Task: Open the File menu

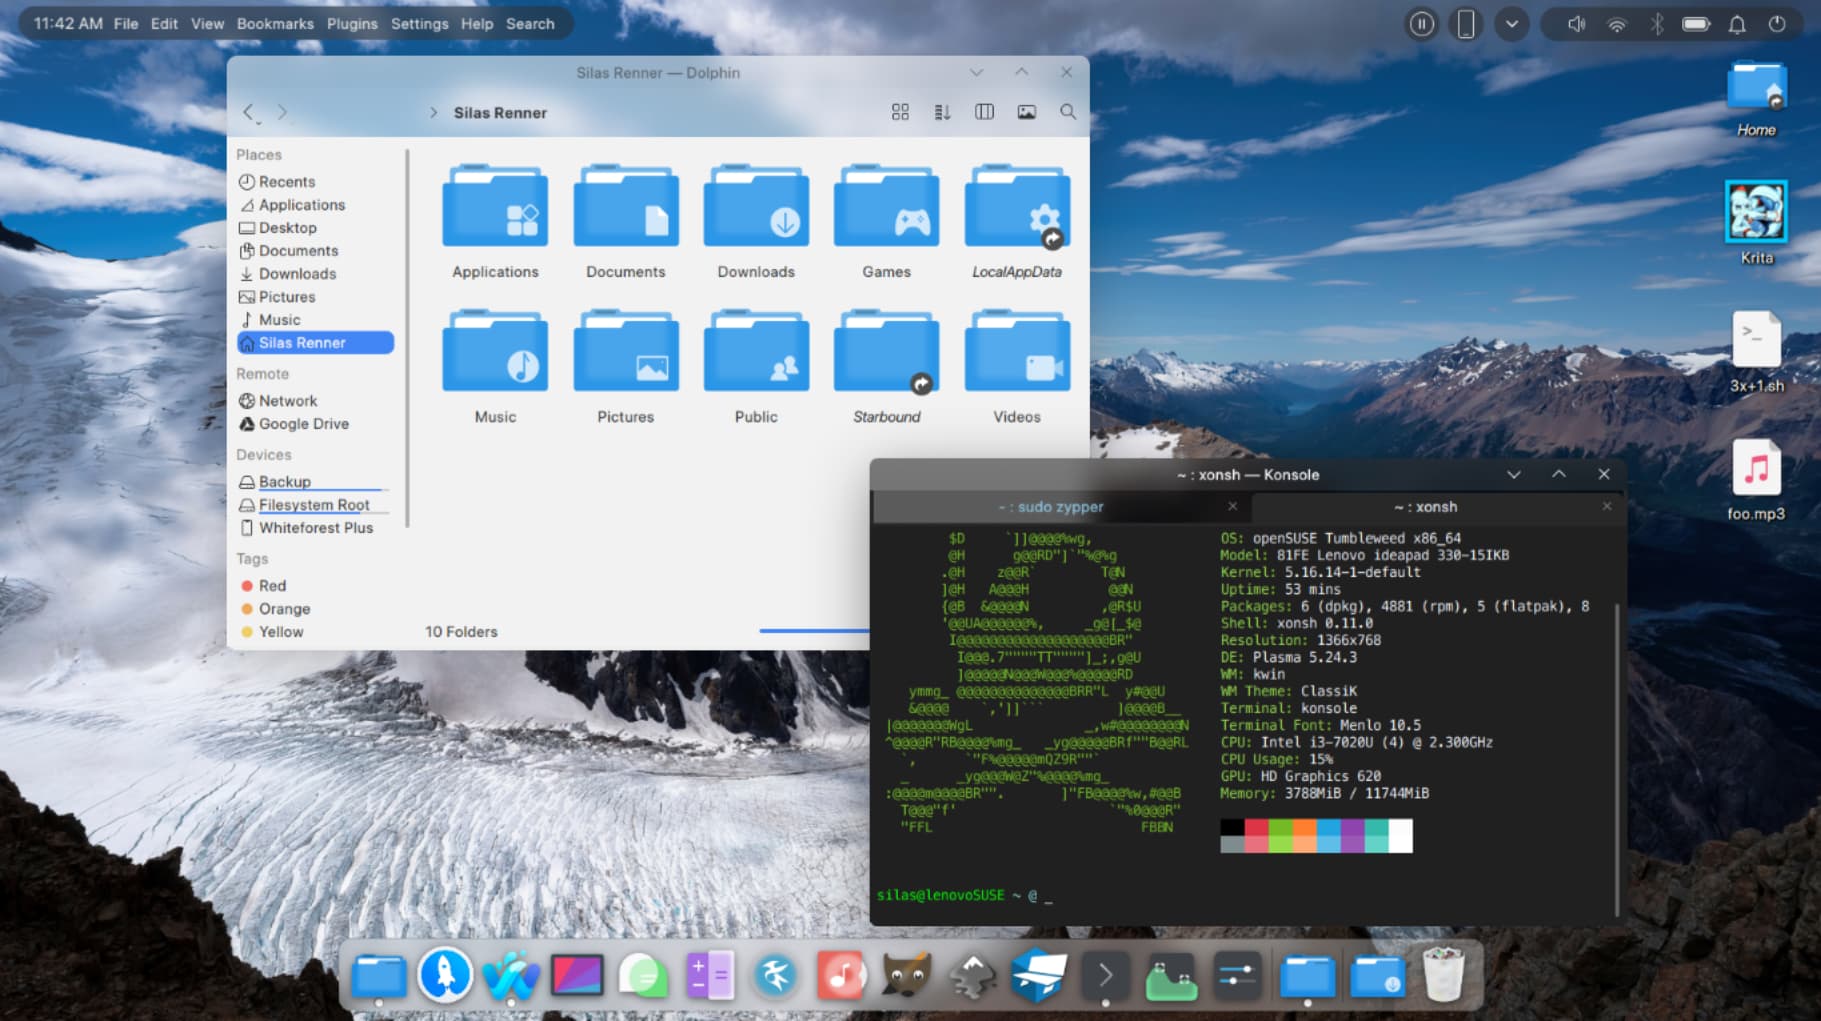Action: tap(126, 23)
